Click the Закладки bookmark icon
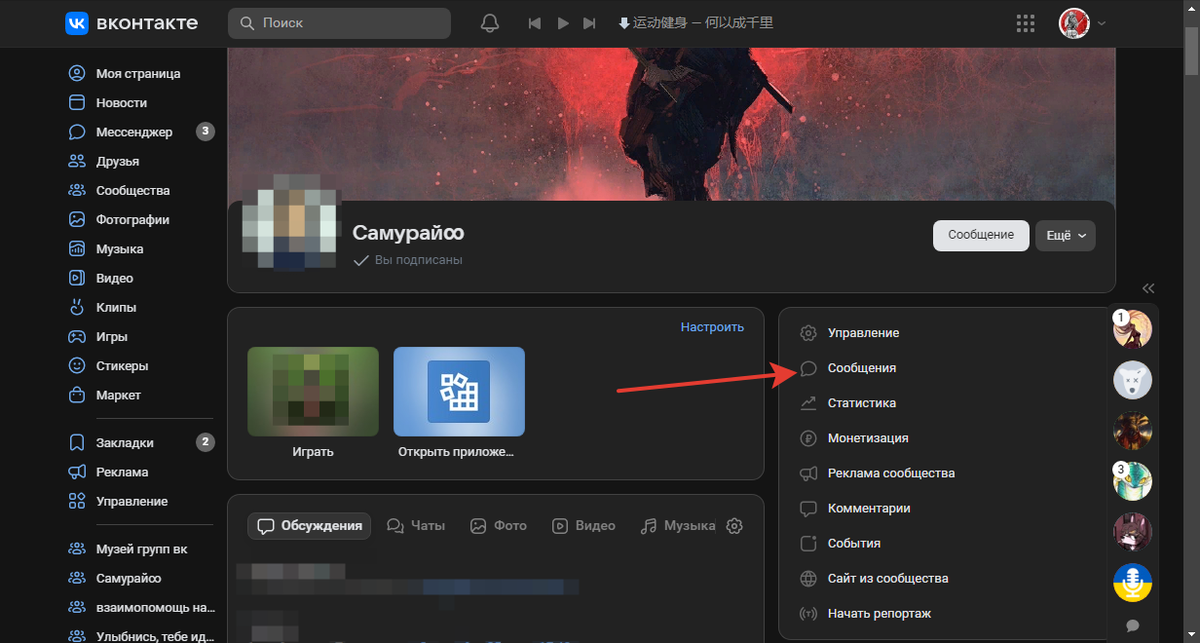1200x643 pixels. coord(77,442)
